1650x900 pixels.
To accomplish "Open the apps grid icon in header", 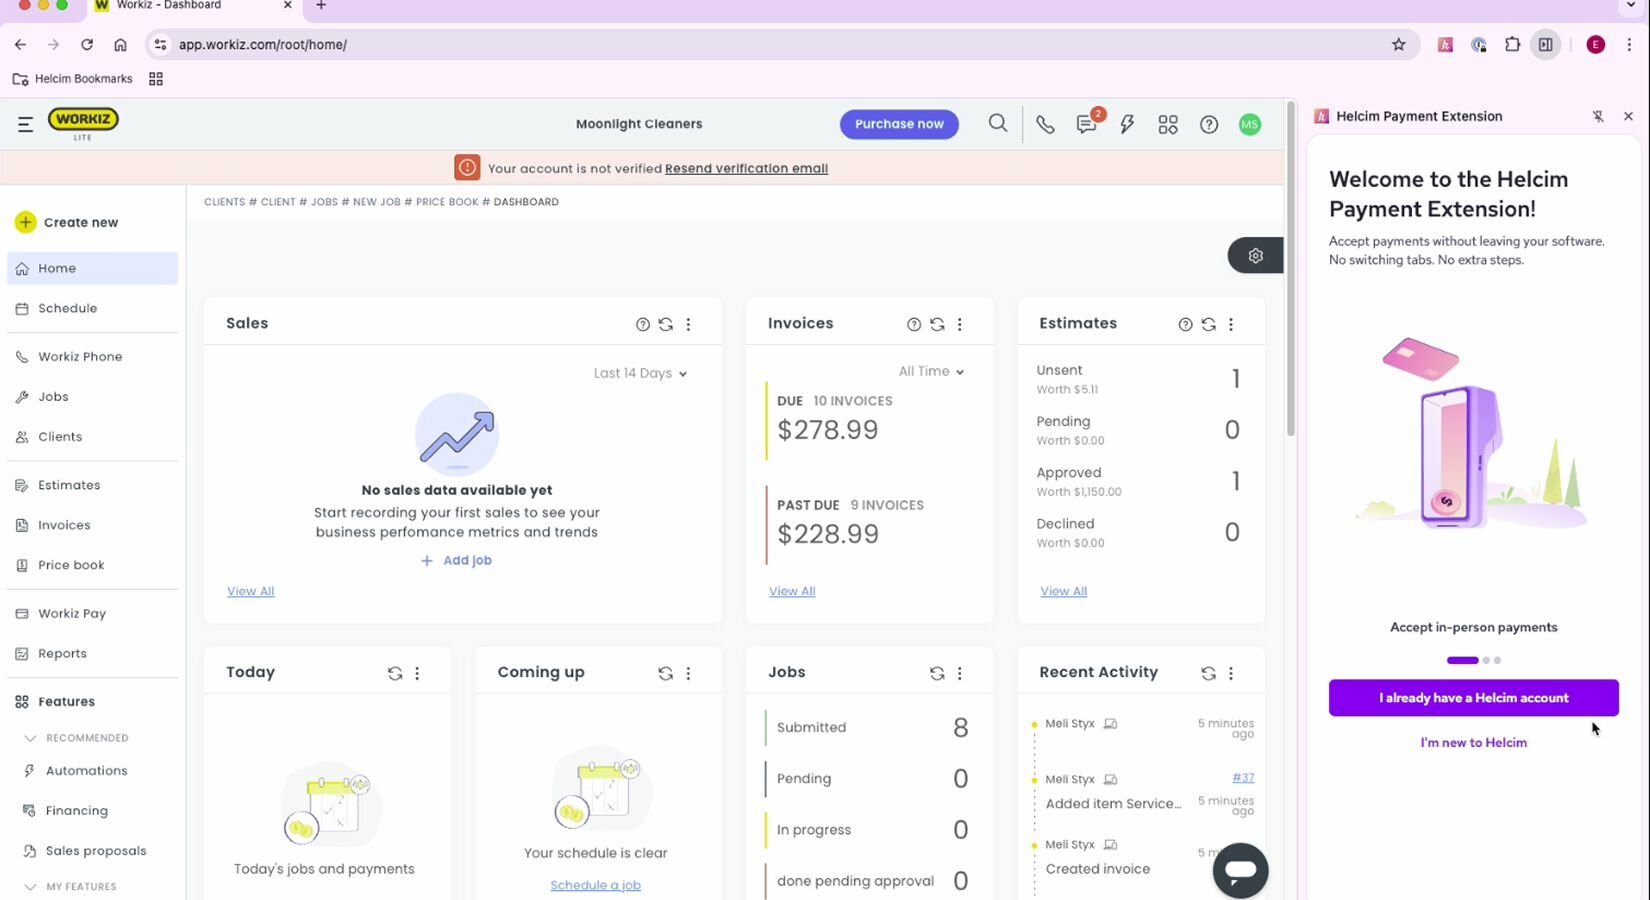I will (1168, 125).
